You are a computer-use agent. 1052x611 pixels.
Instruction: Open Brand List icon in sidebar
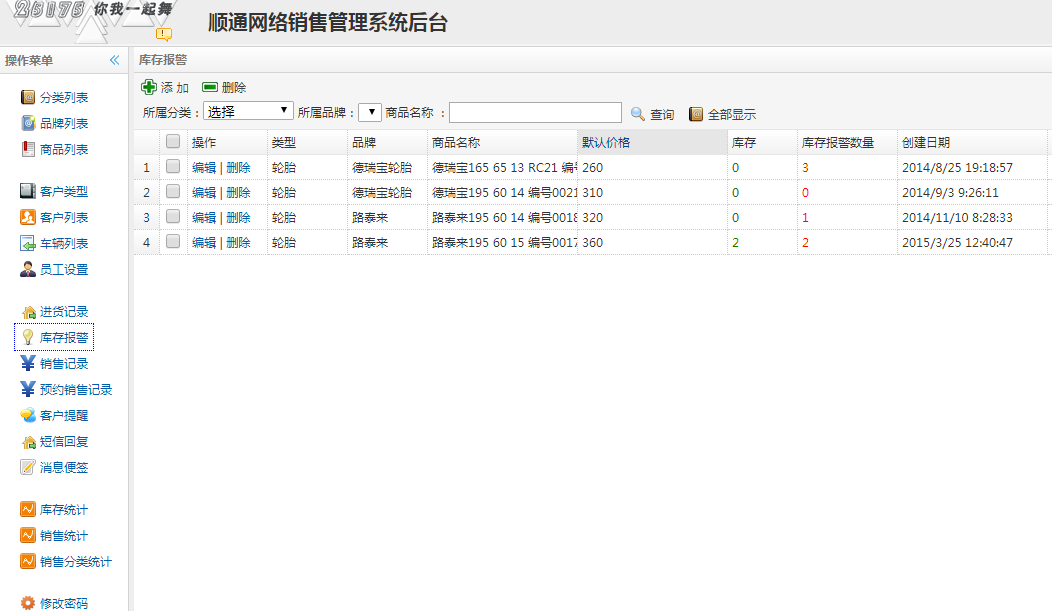point(28,124)
